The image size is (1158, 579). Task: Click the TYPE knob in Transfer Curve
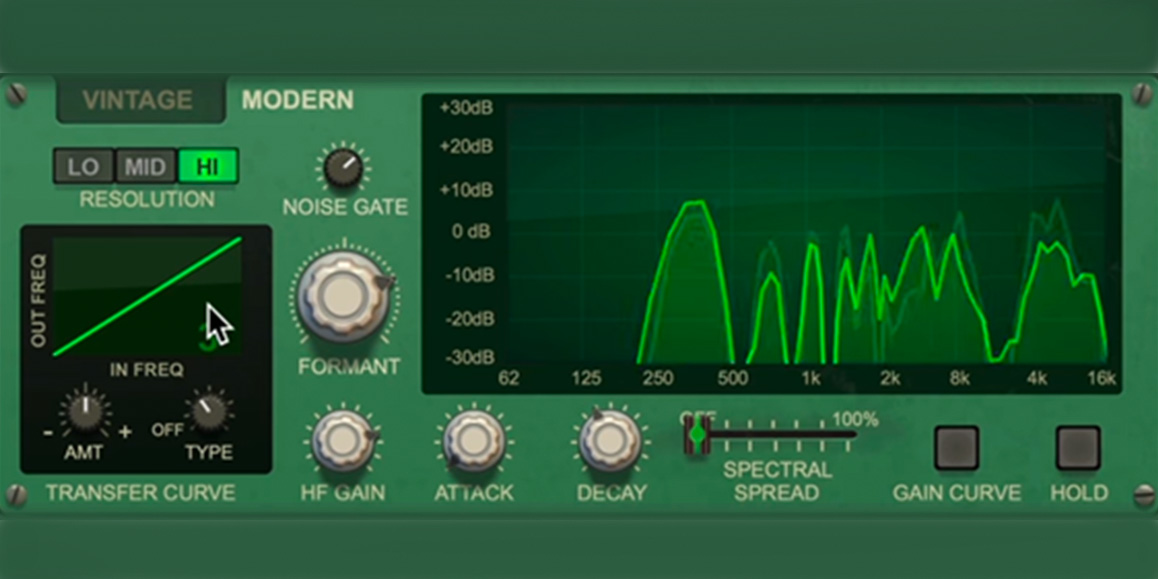click(x=209, y=410)
